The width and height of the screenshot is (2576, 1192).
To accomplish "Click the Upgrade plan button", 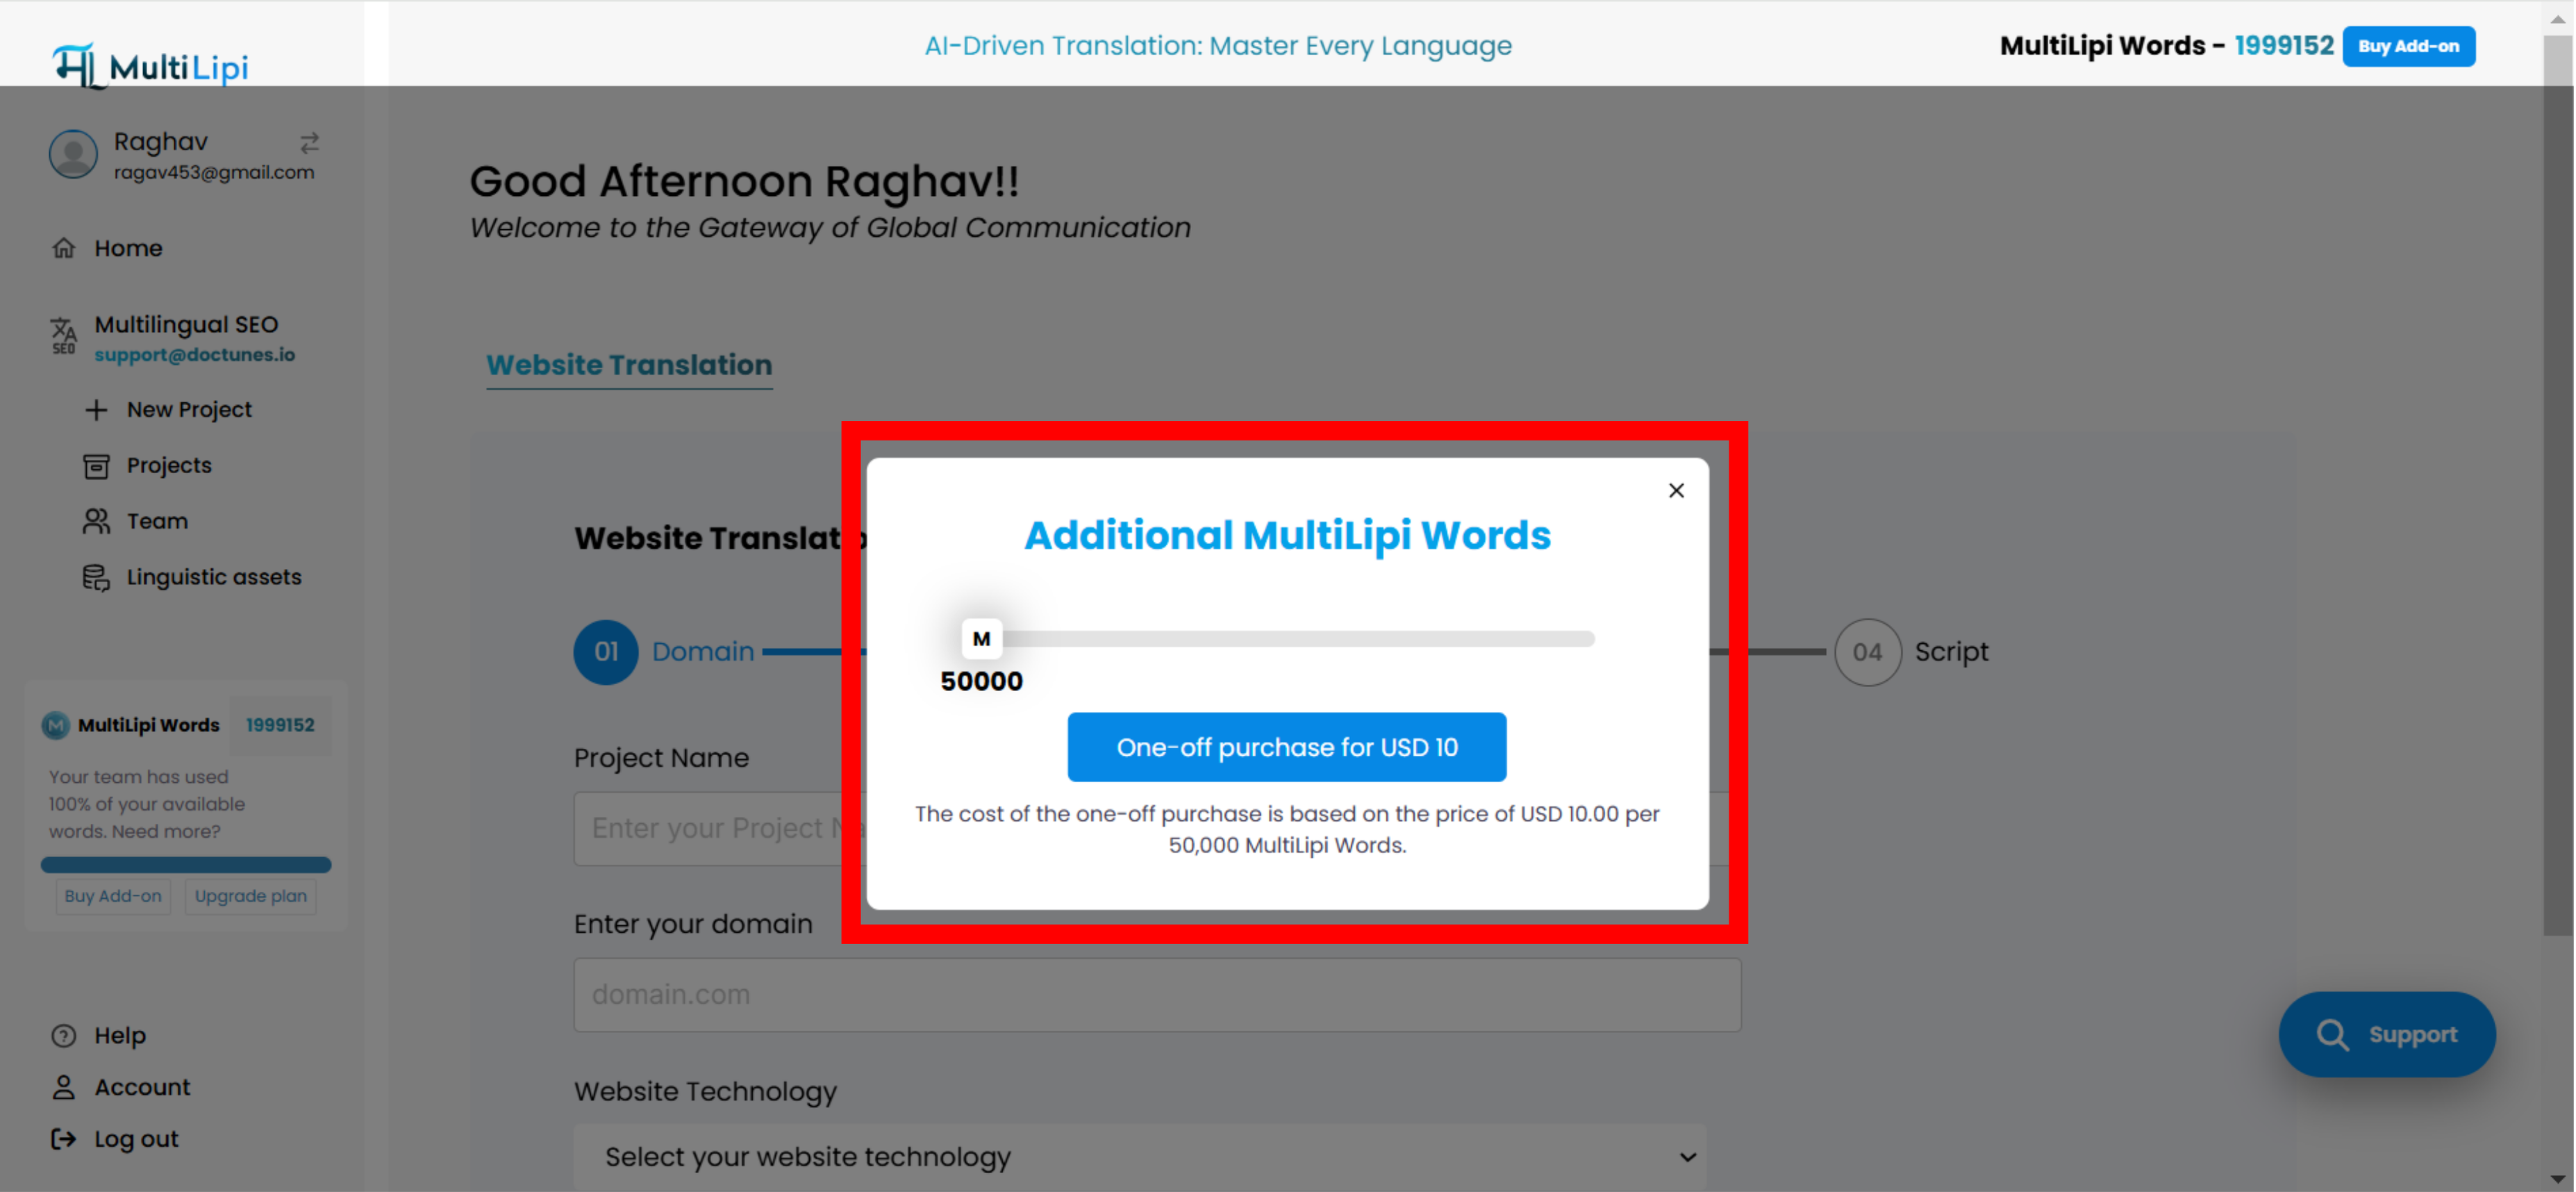I will click(x=251, y=896).
